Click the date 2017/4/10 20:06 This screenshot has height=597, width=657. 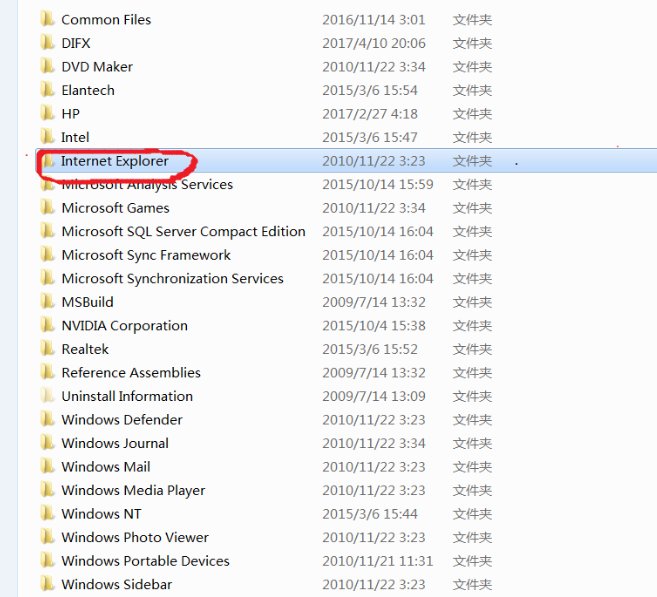(x=374, y=43)
